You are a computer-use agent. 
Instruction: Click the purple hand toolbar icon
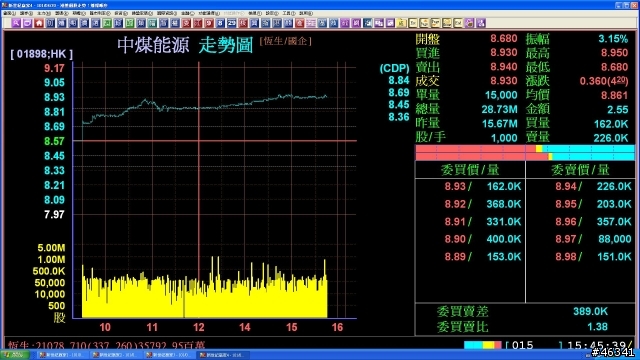(470, 23)
